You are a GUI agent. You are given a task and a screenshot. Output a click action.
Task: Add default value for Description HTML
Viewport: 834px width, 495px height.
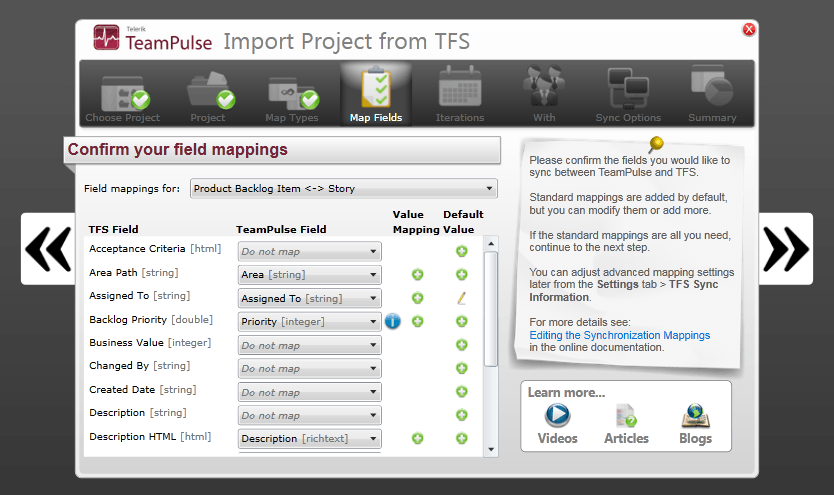pos(462,438)
